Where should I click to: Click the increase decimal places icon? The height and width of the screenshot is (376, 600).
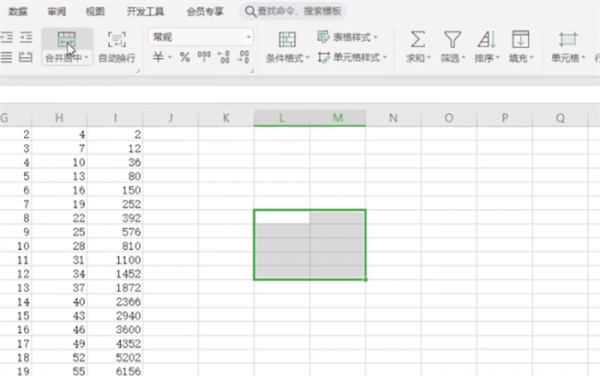(223, 57)
